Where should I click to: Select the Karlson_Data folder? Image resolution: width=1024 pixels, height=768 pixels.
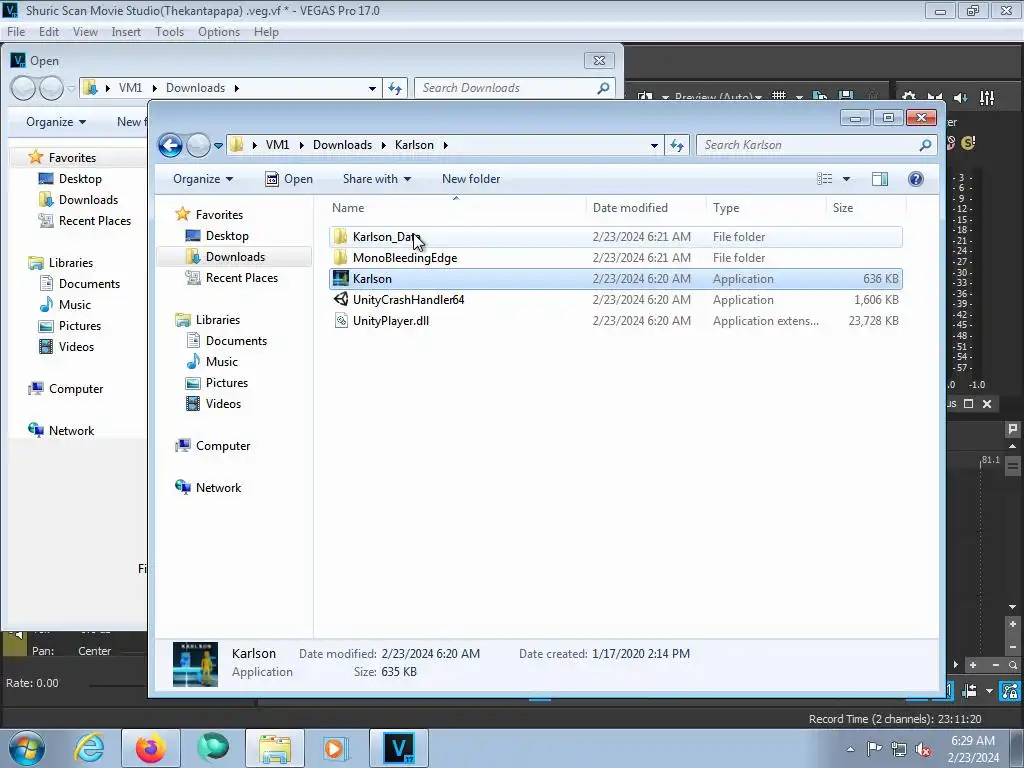616,237
